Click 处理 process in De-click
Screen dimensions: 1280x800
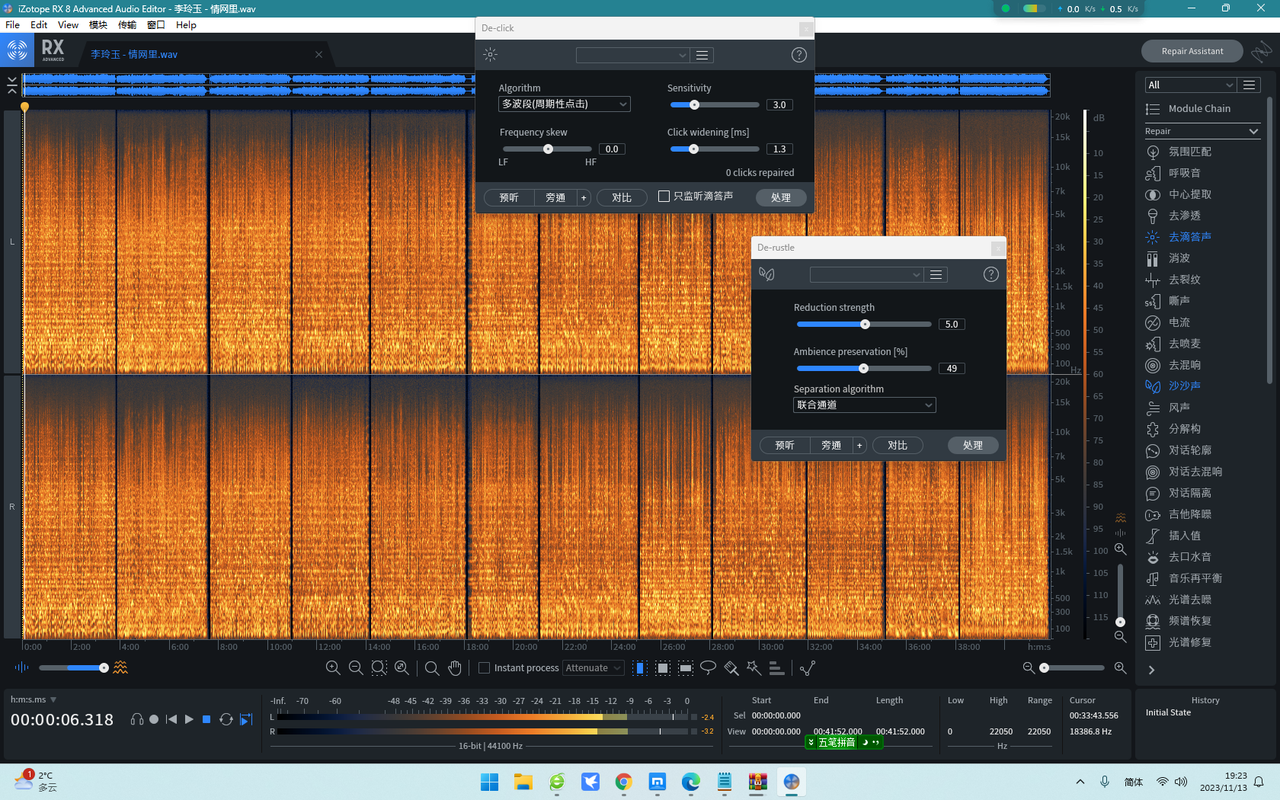coord(781,197)
